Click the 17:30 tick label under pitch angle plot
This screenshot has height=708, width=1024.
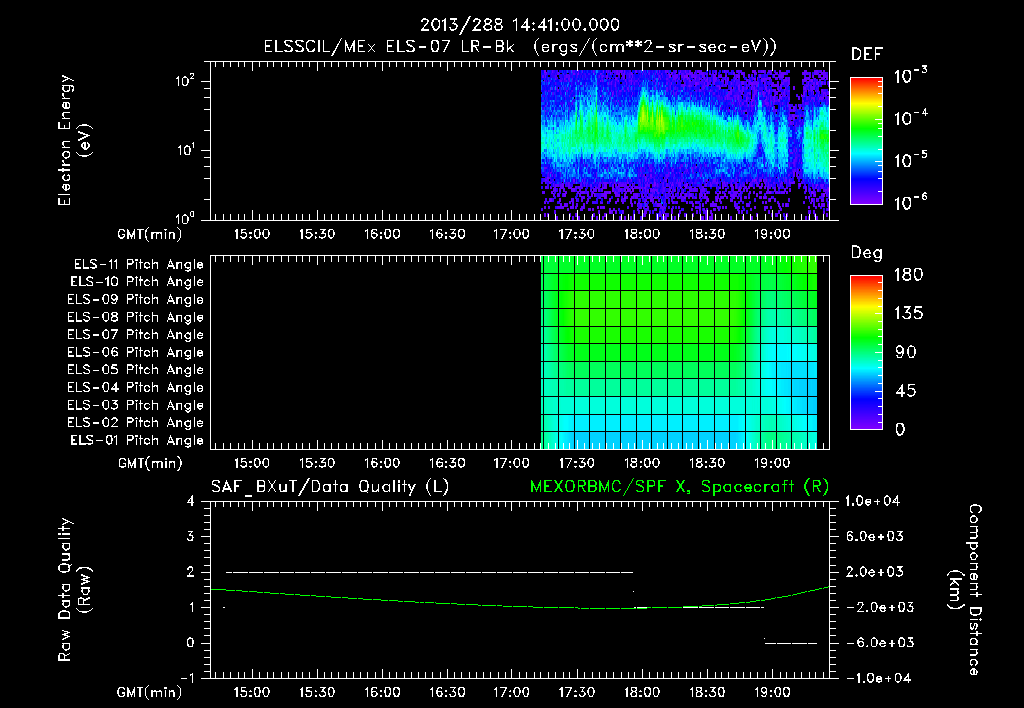[x=577, y=463]
